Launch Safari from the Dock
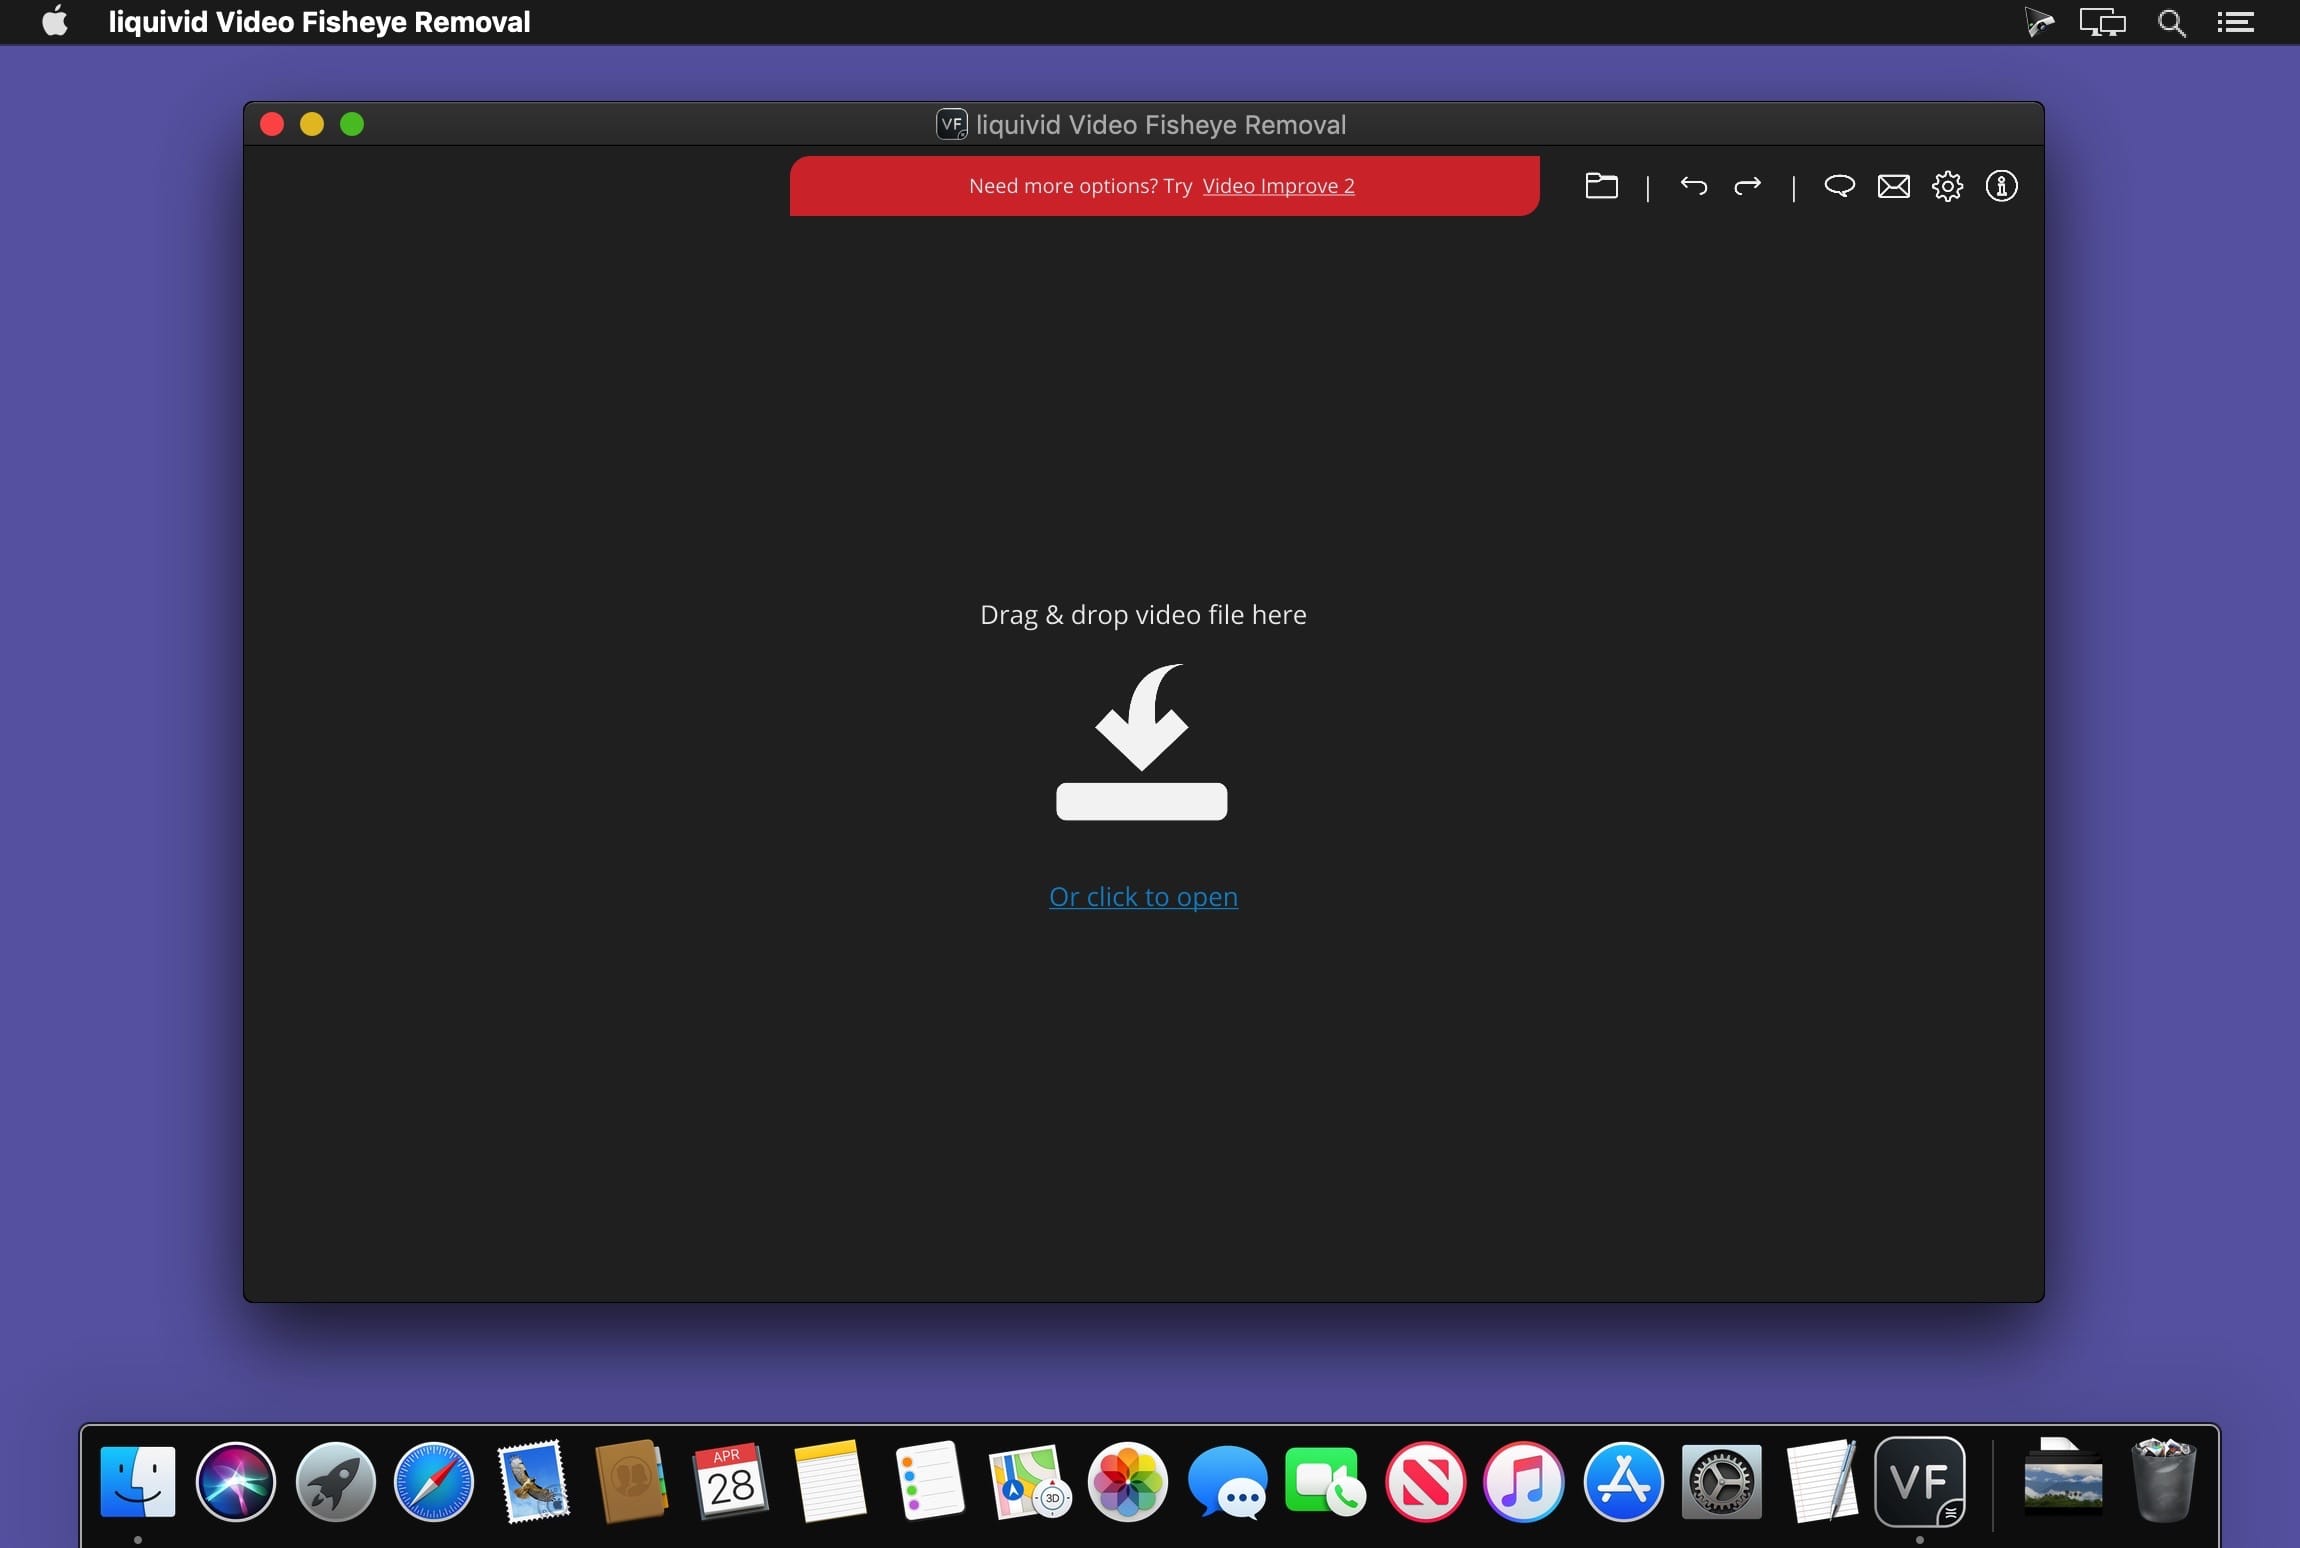Viewport: 2300px width, 1548px height. point(434,1481)
